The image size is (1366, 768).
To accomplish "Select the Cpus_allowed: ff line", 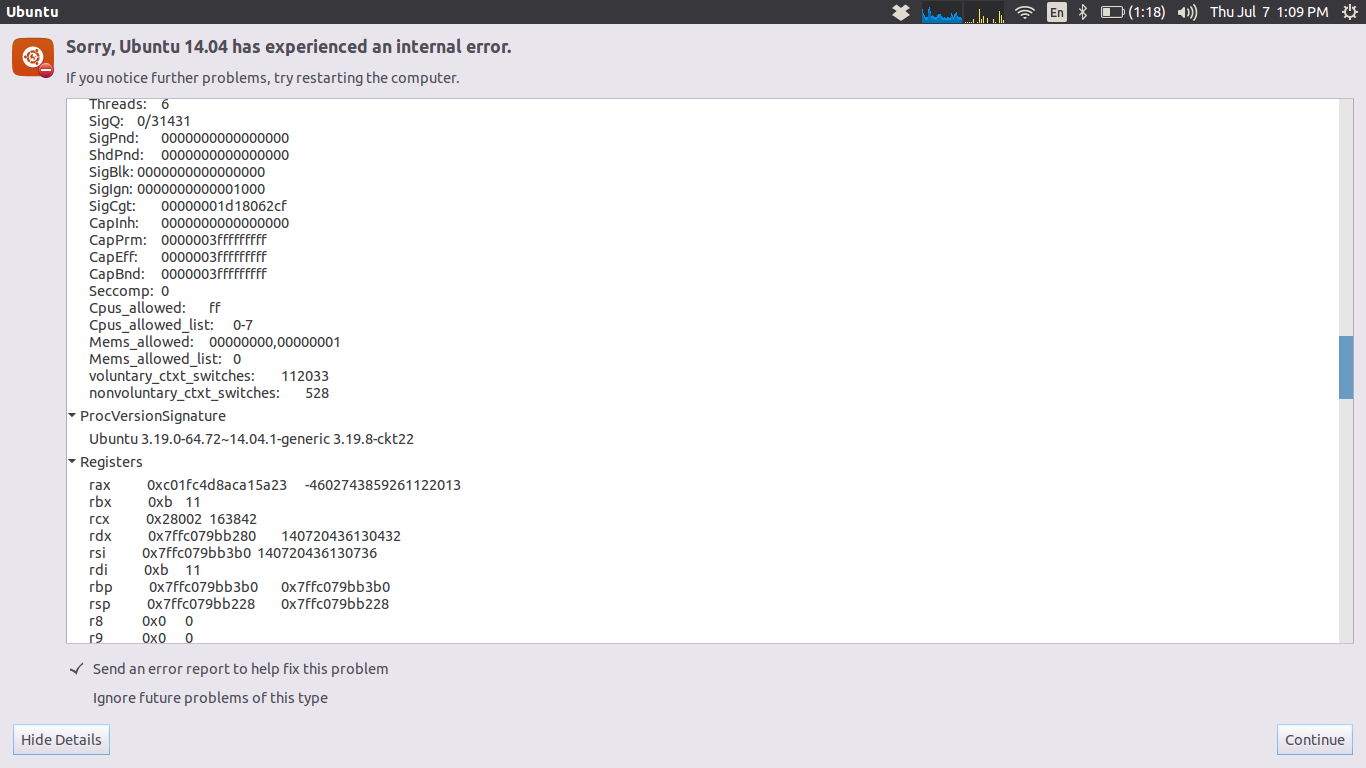I will (x=155, y=308).
